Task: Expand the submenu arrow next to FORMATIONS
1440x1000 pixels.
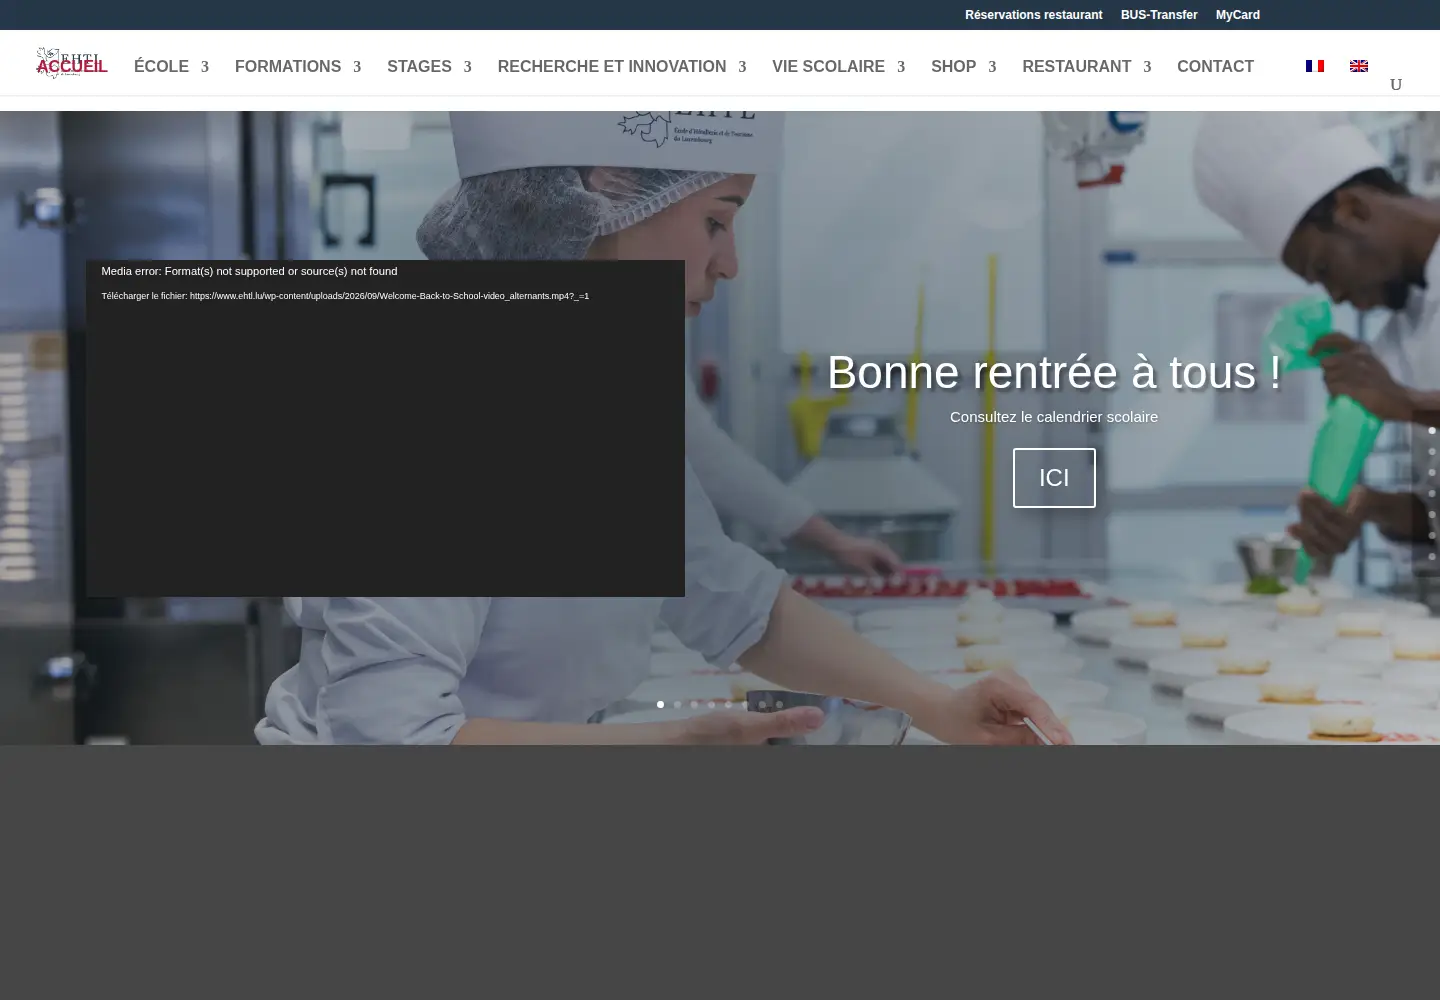Action: pos(356,67)
